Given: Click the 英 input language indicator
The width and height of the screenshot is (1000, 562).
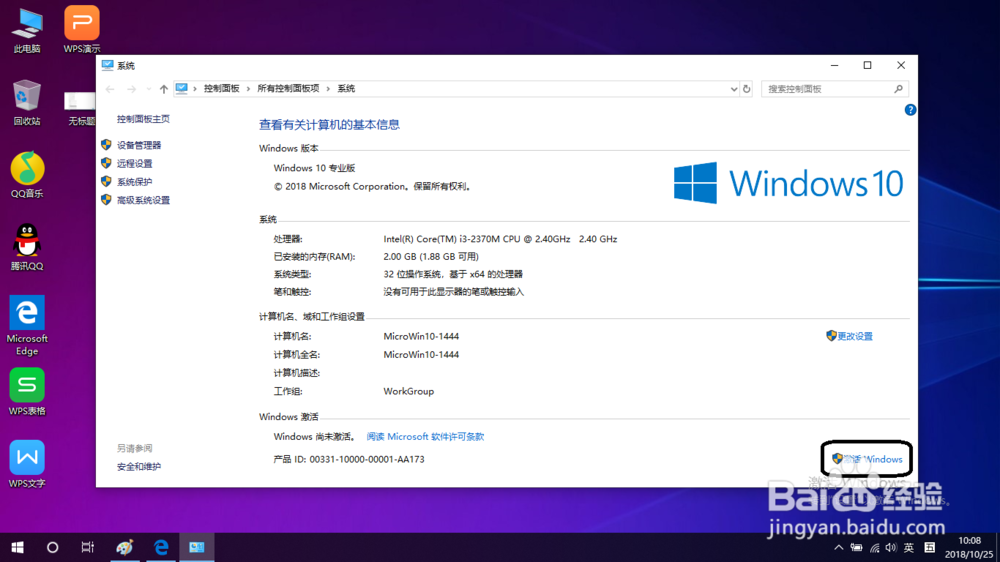Looking at the screenshot, I should pyautogui.click(x=909, y=547).
